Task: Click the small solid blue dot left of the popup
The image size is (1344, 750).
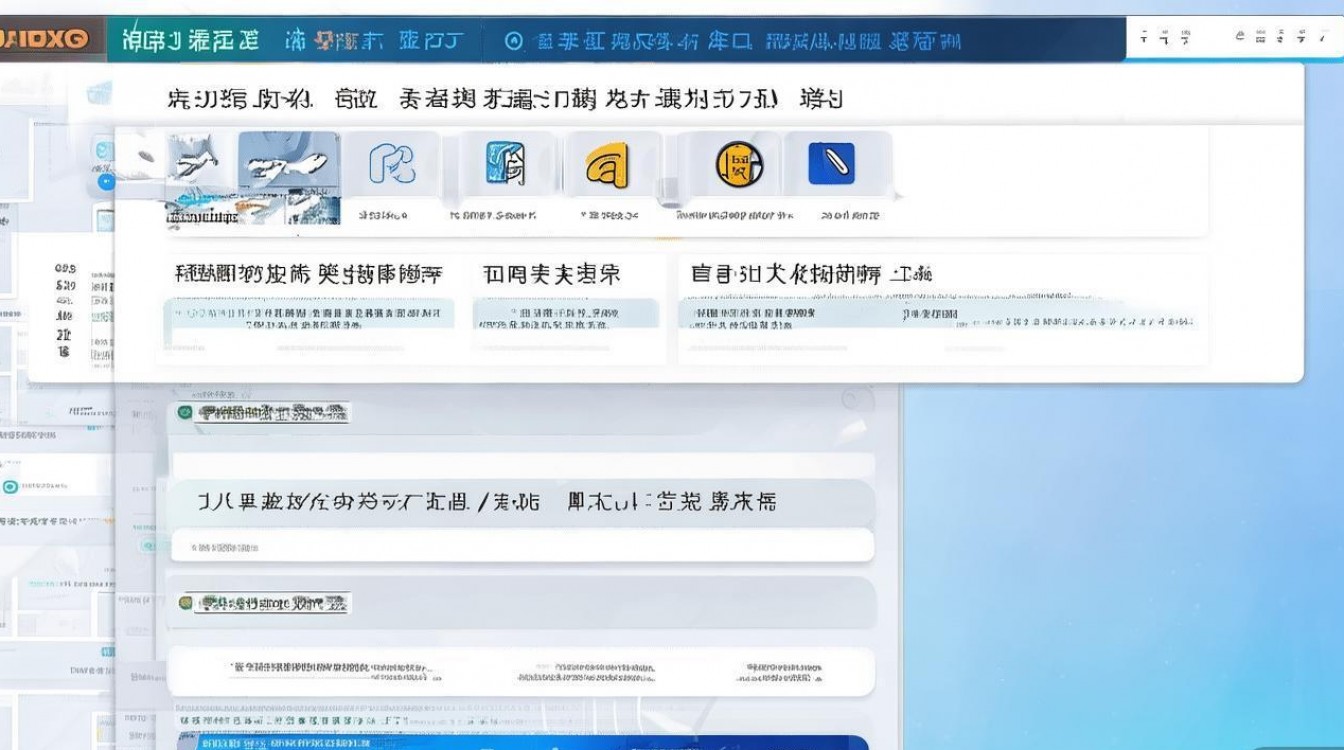Action: point(106,182)
